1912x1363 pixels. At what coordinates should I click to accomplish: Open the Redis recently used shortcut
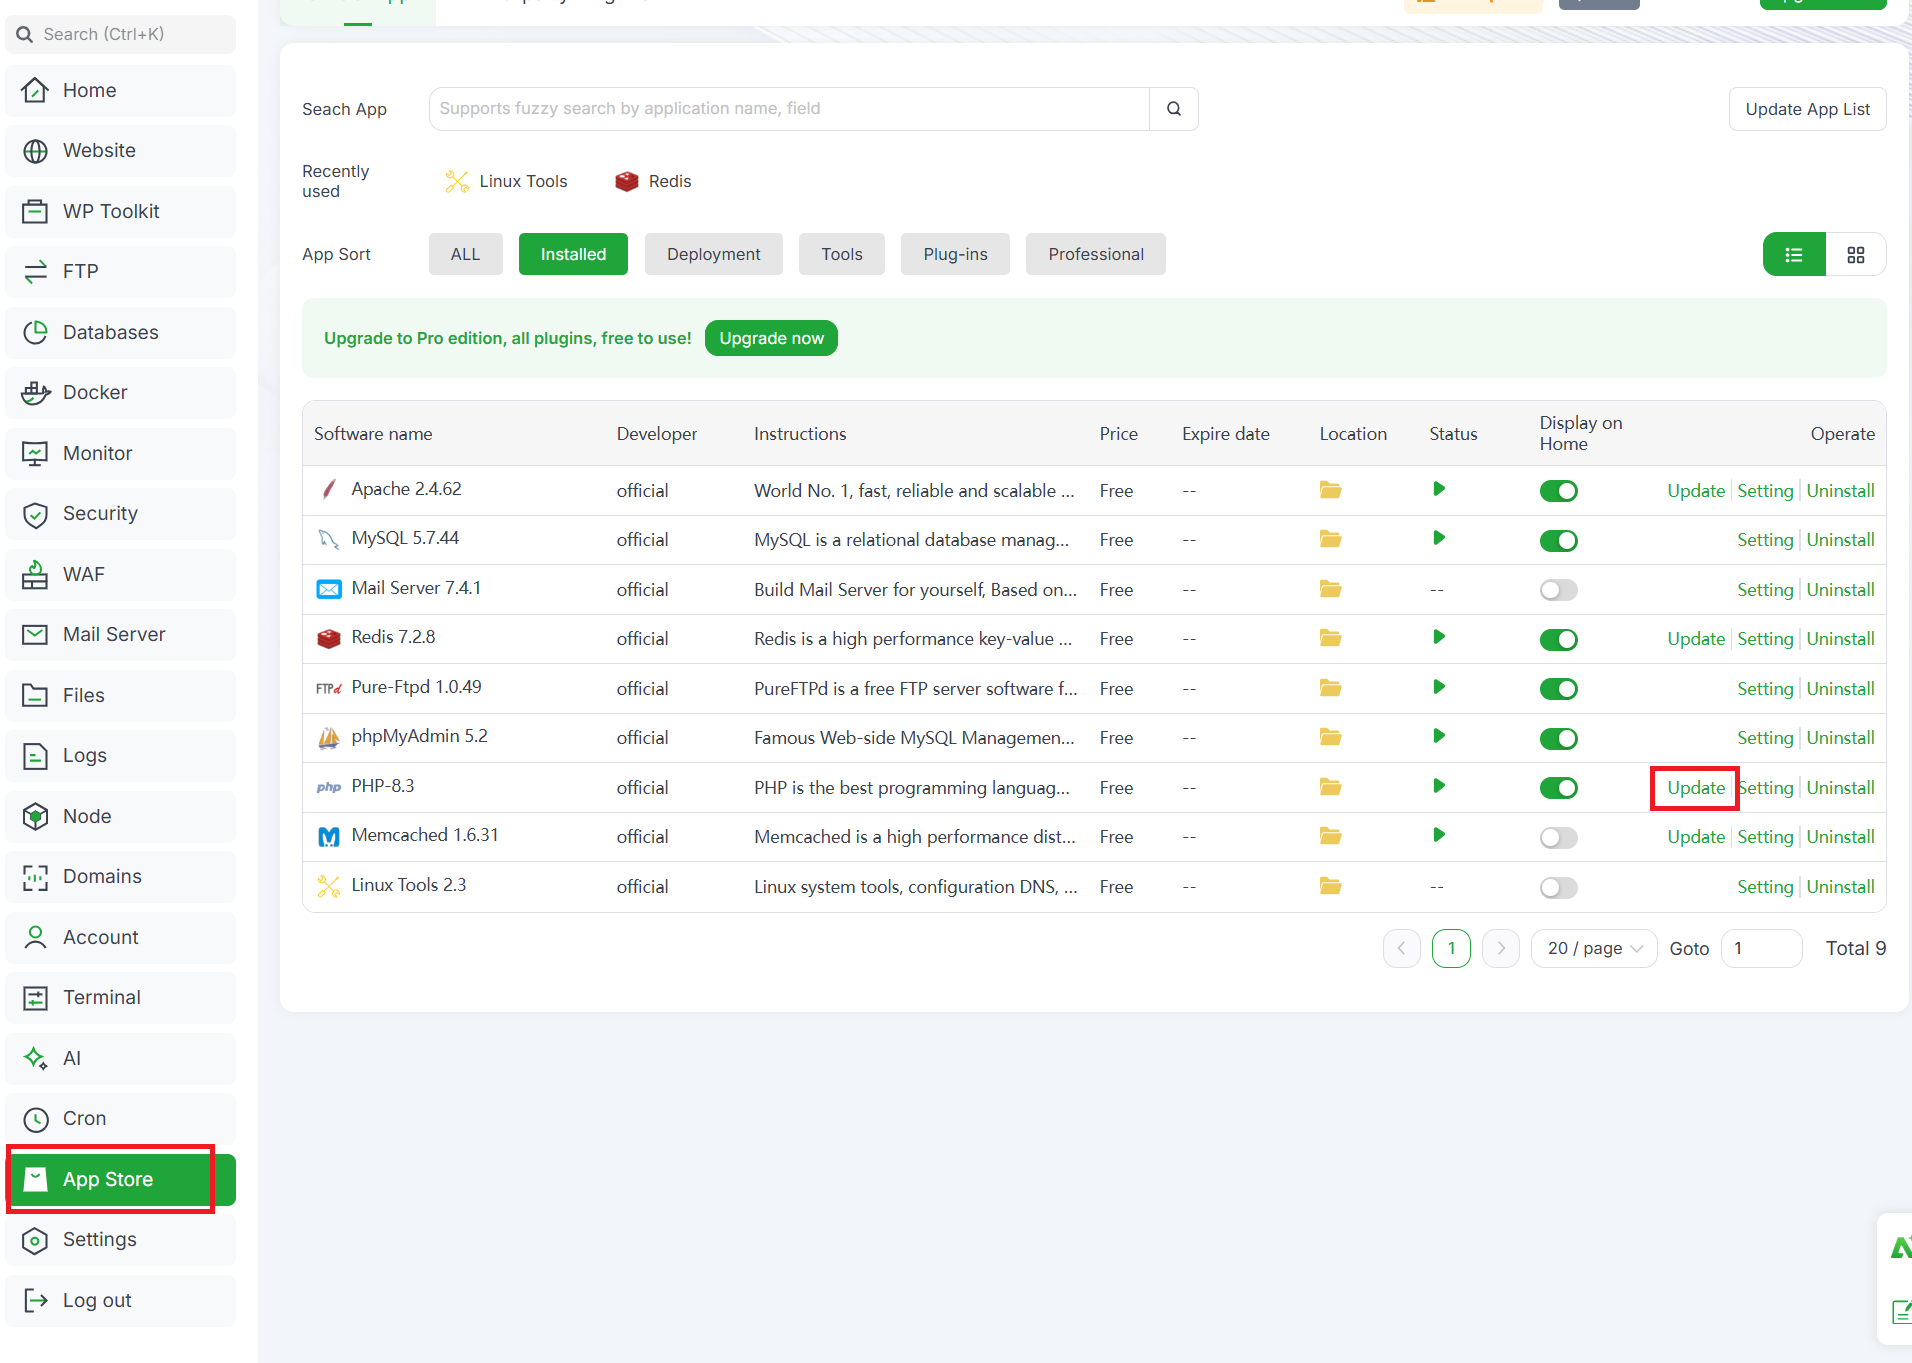point(653,181)
